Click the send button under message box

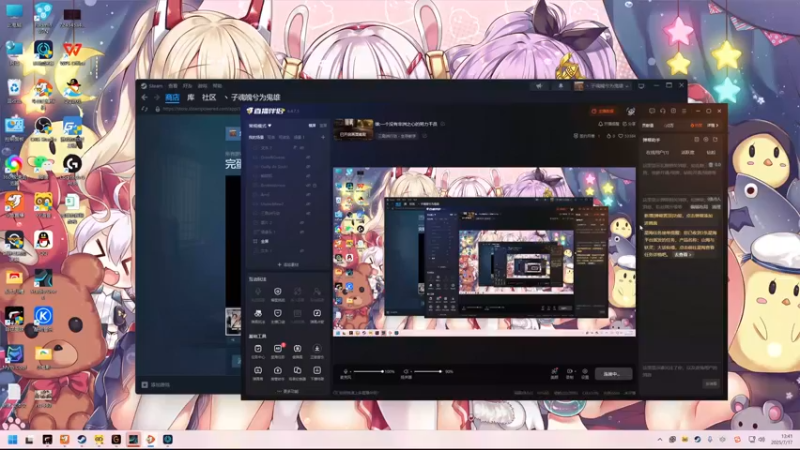(711, 384)
